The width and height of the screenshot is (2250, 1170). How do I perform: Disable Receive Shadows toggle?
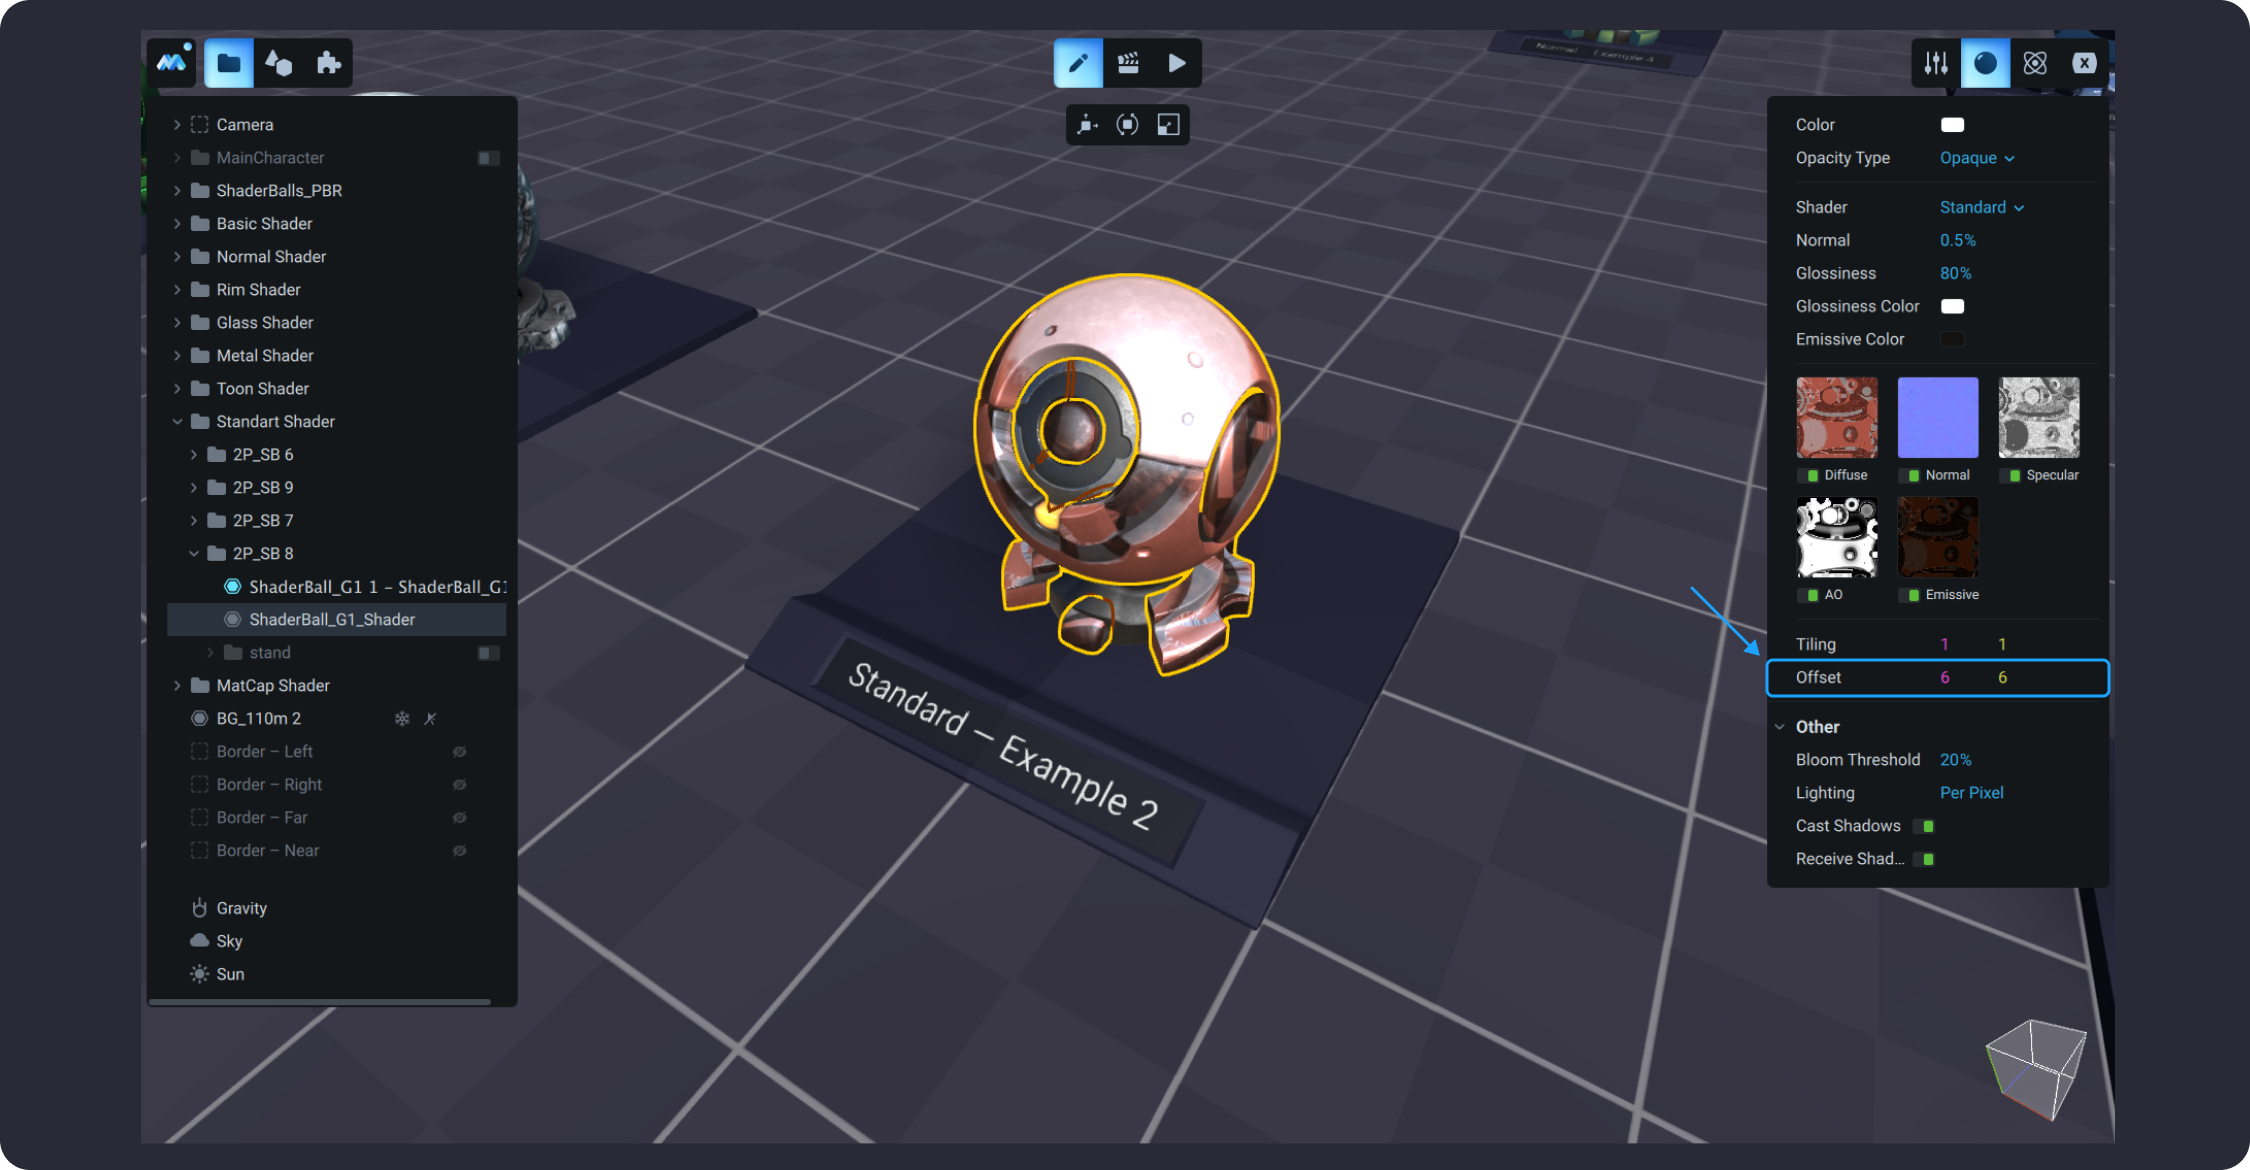click(1924, 859)
